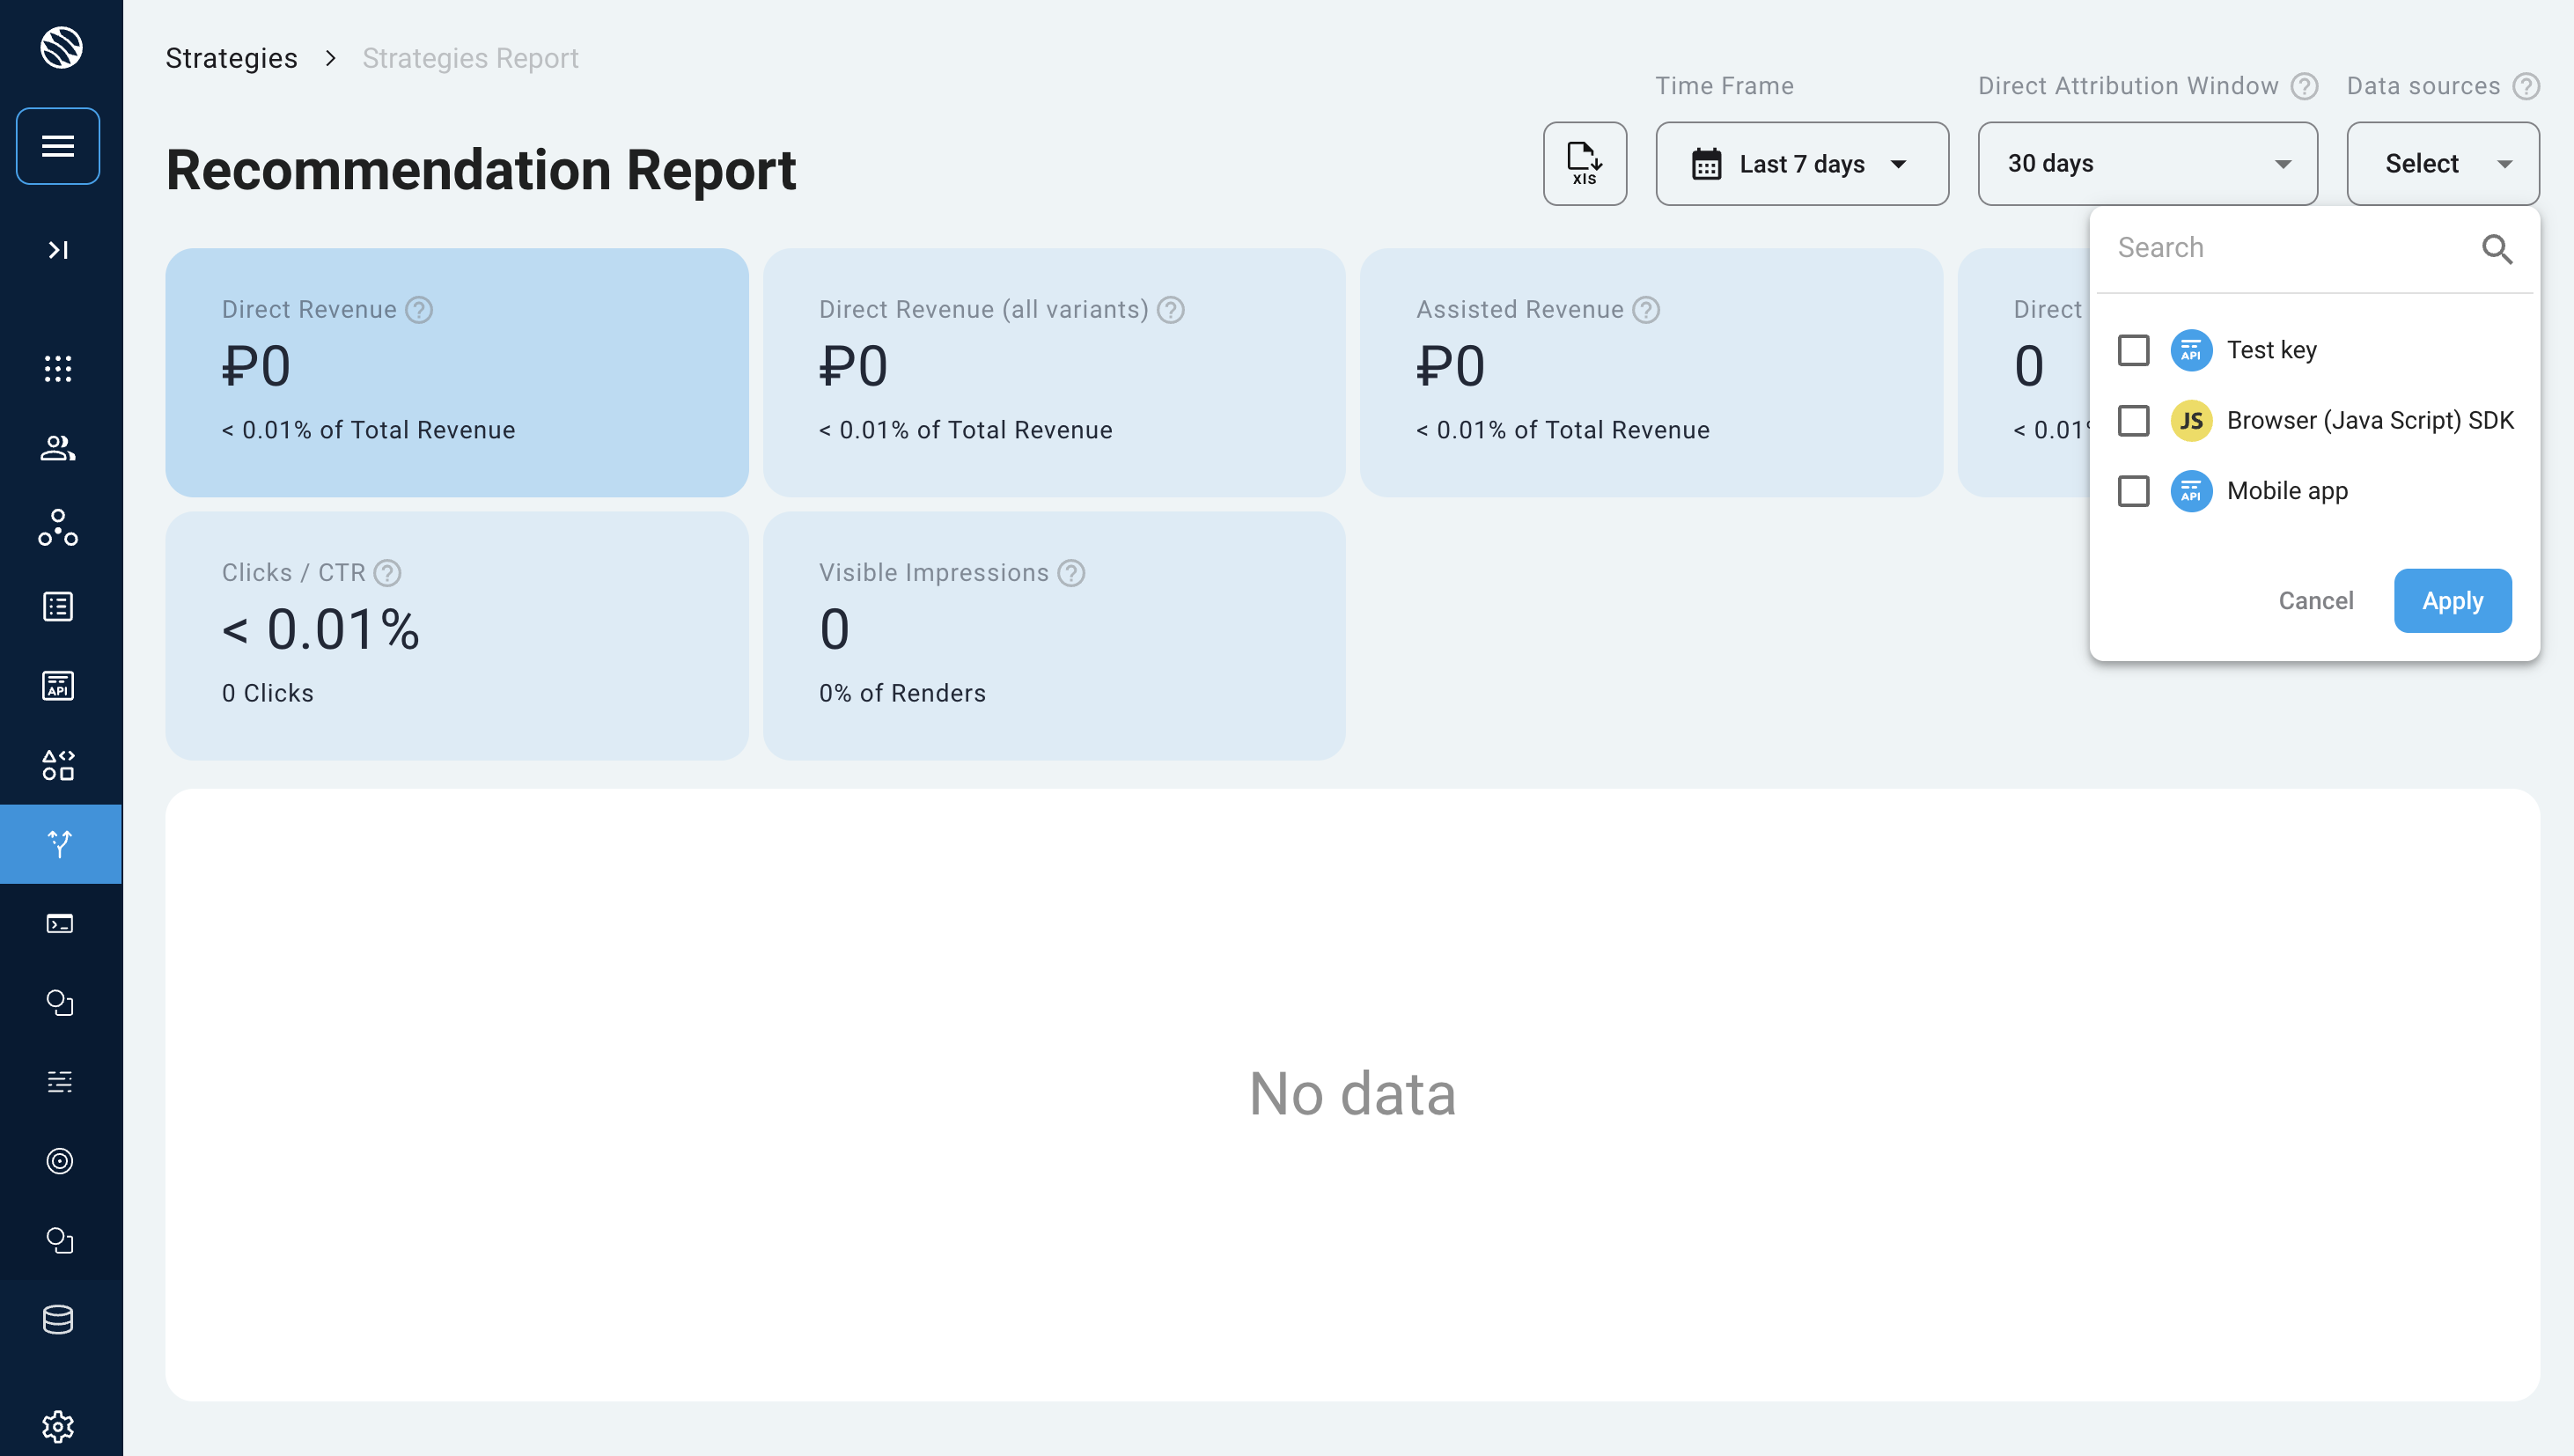Expand the 30 days attribution window dropdown
Image resolution: width=2574 pixels, height=1456 pixels.
click(x=2146, y=163)
